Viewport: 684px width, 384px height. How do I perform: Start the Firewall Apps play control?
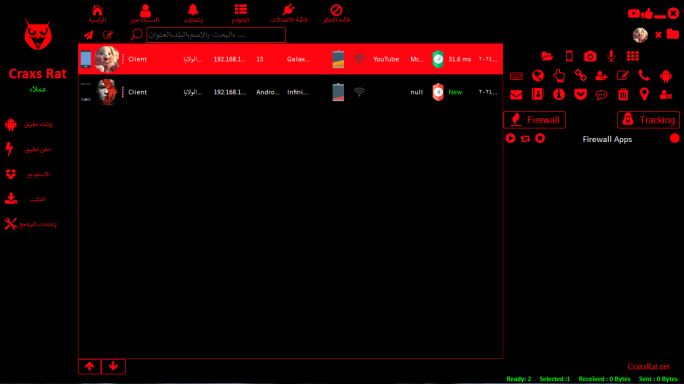[510, 138]
